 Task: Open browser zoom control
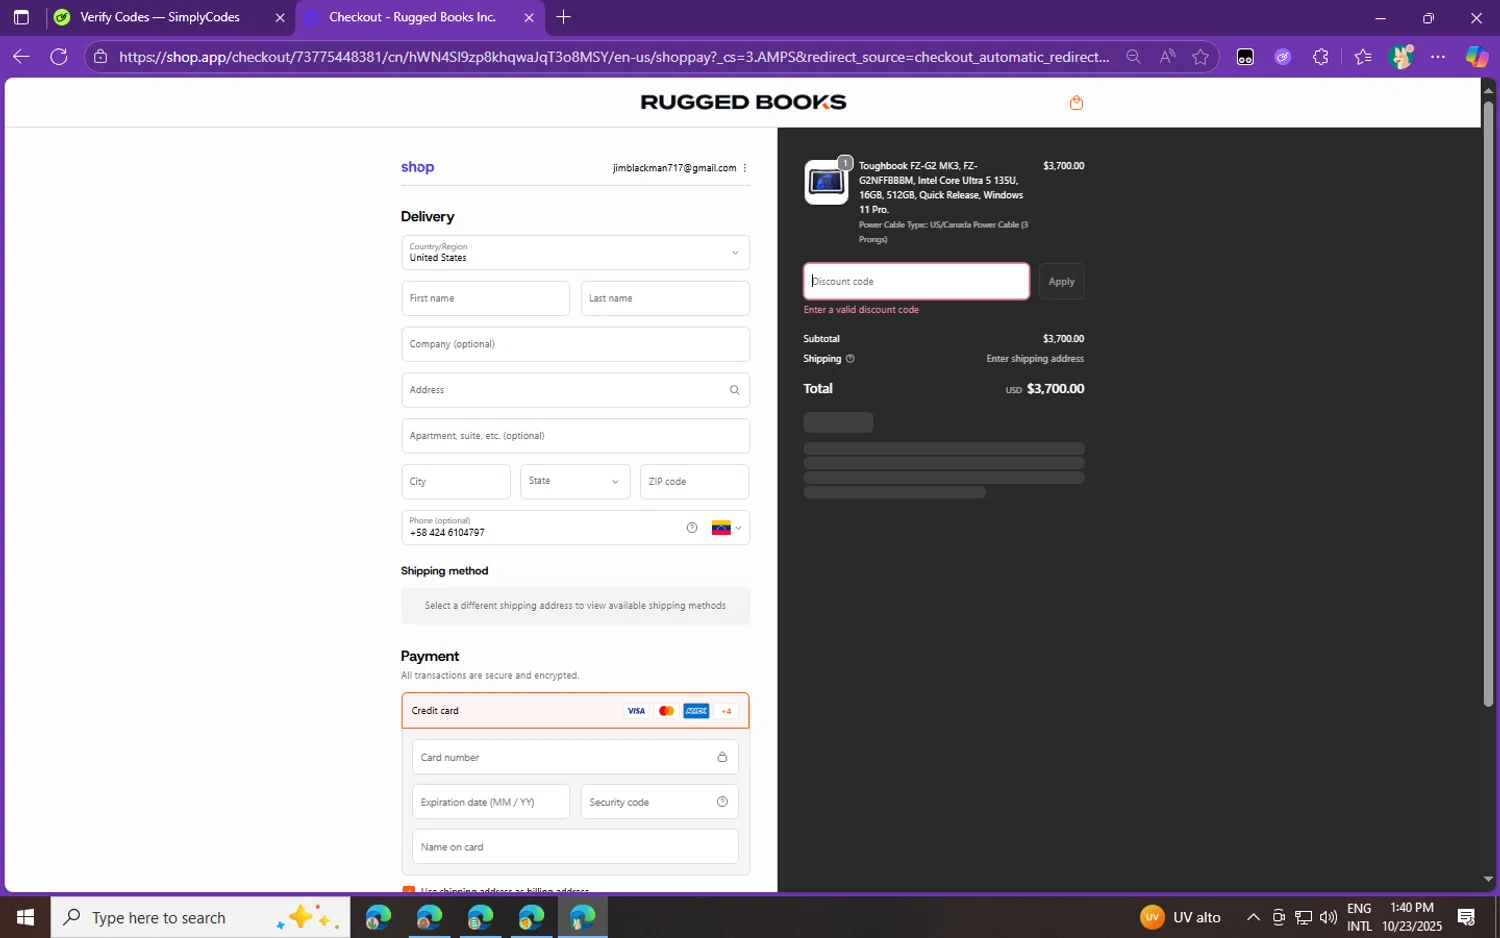(x=1133, y=57)
